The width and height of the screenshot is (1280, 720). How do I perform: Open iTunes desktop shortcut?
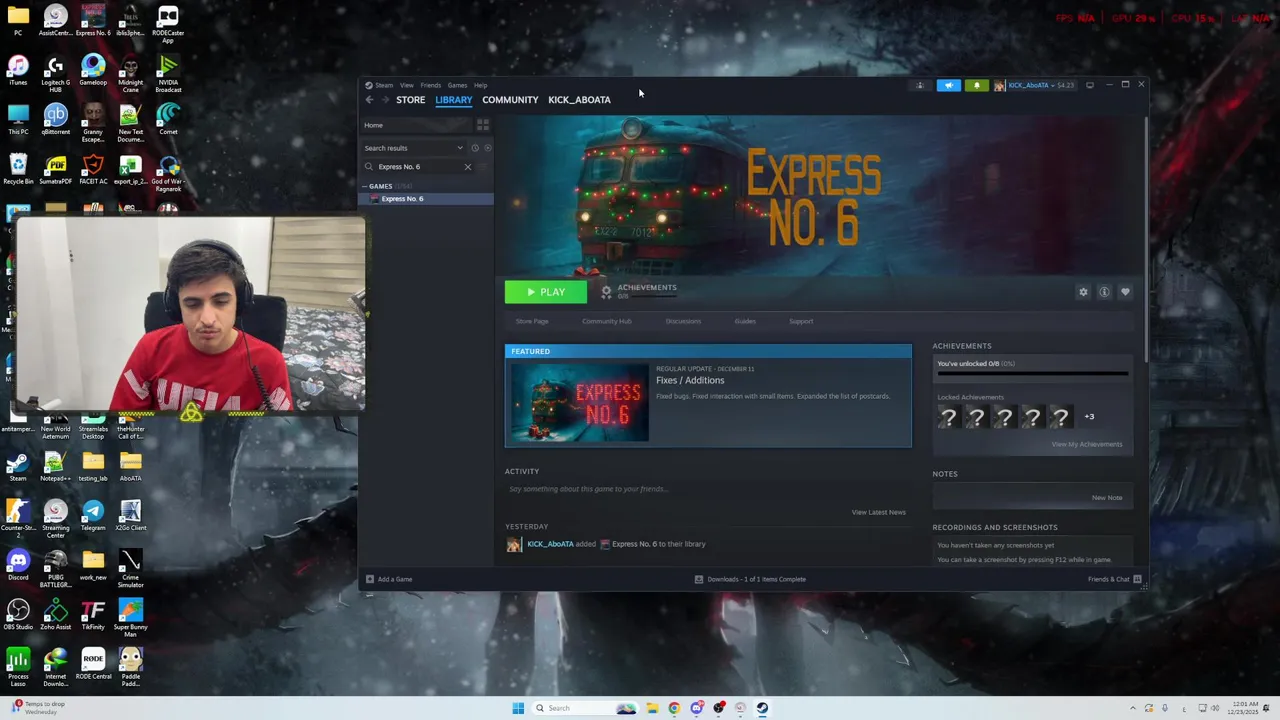click(x=18, y=70)
